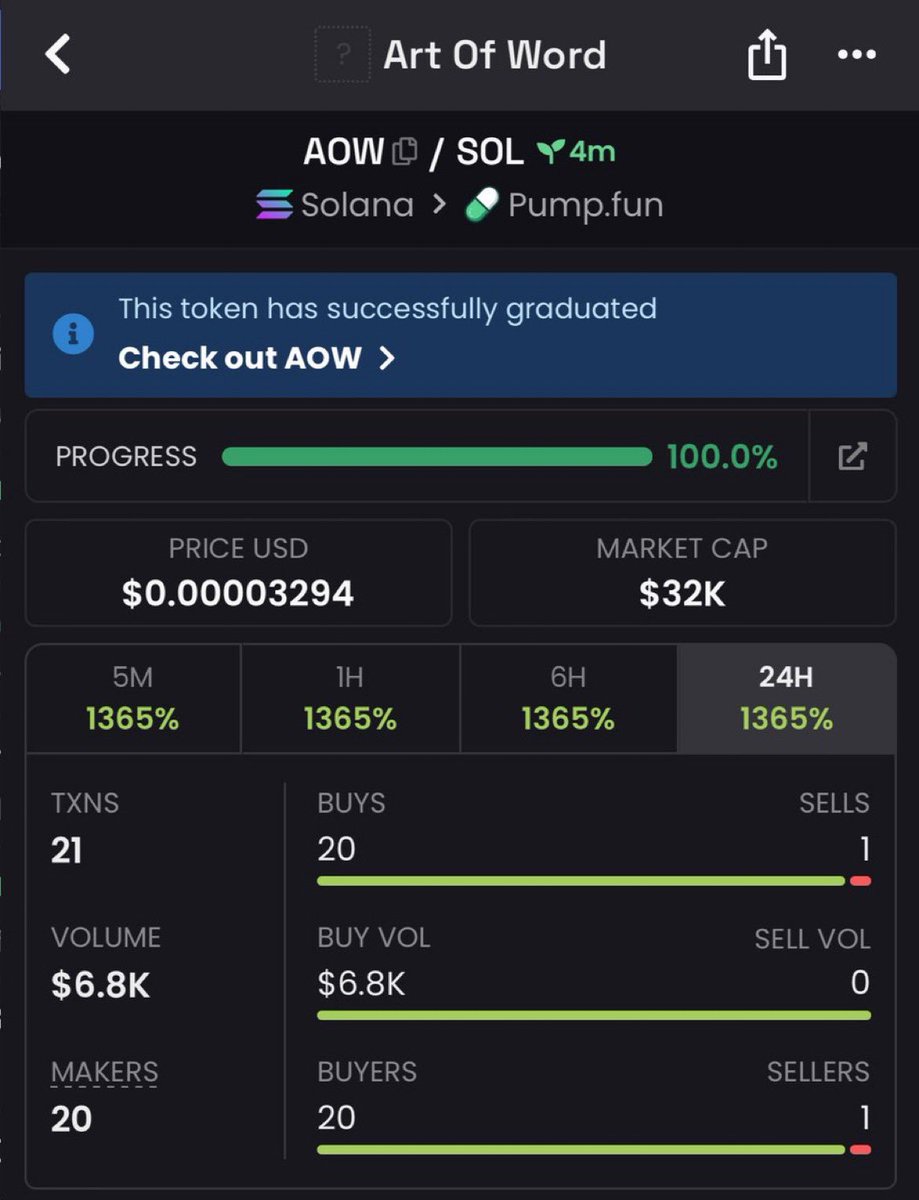Select the 1H timeframe tab
This screenshot has width=919, height=1200.
tap(350, 698)
